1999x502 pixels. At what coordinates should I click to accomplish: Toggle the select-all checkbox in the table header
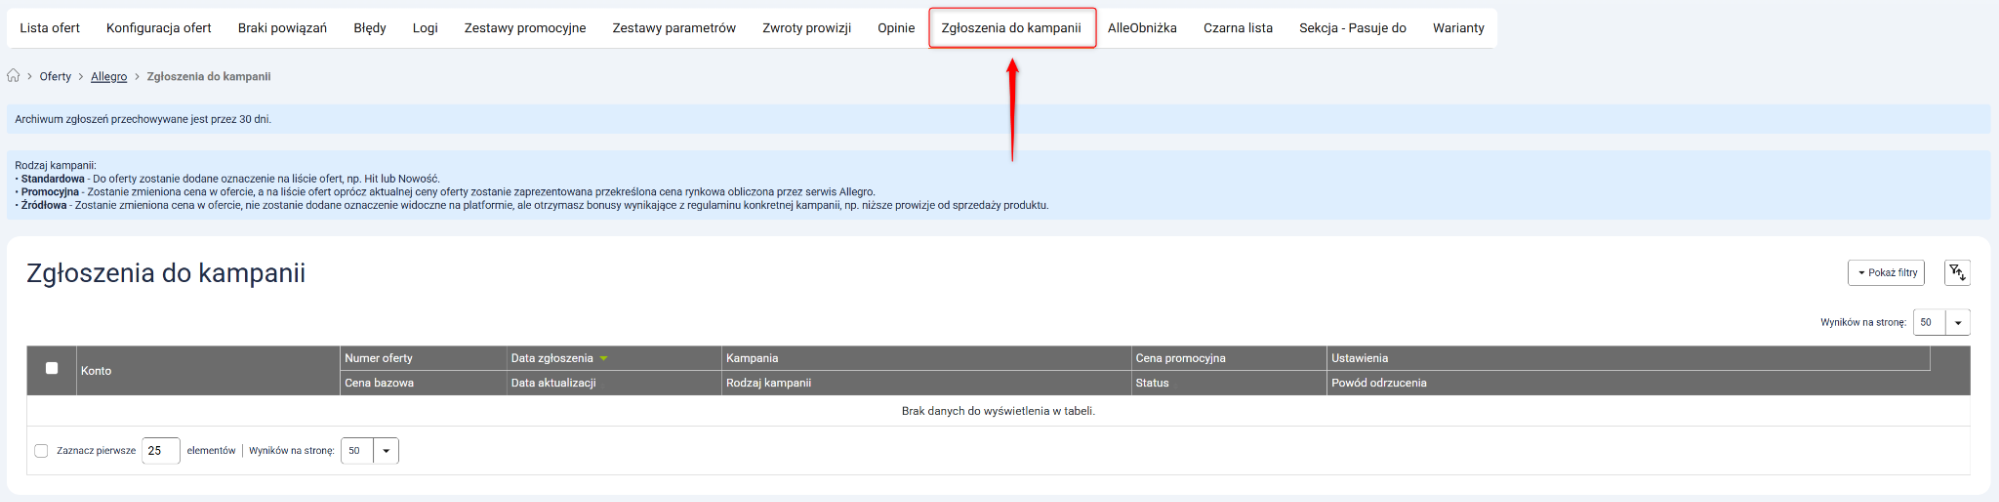[x=52, y=368]
